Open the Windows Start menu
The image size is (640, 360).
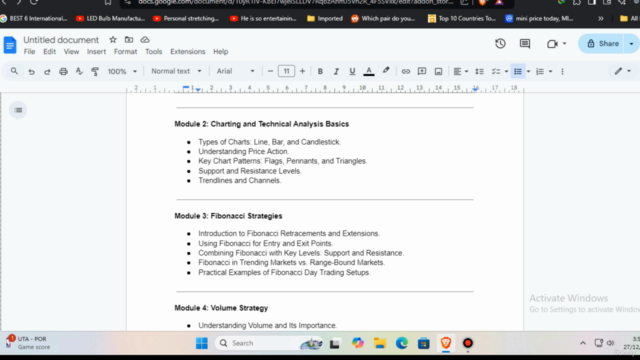[202, 343]
